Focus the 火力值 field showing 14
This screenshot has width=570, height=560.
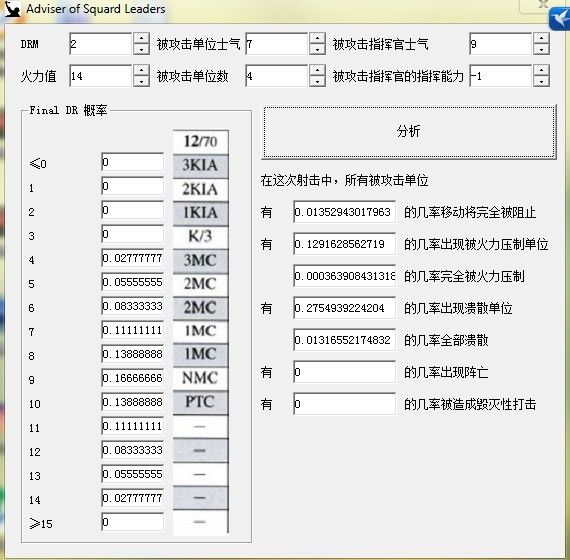click(x=101, y=76)
